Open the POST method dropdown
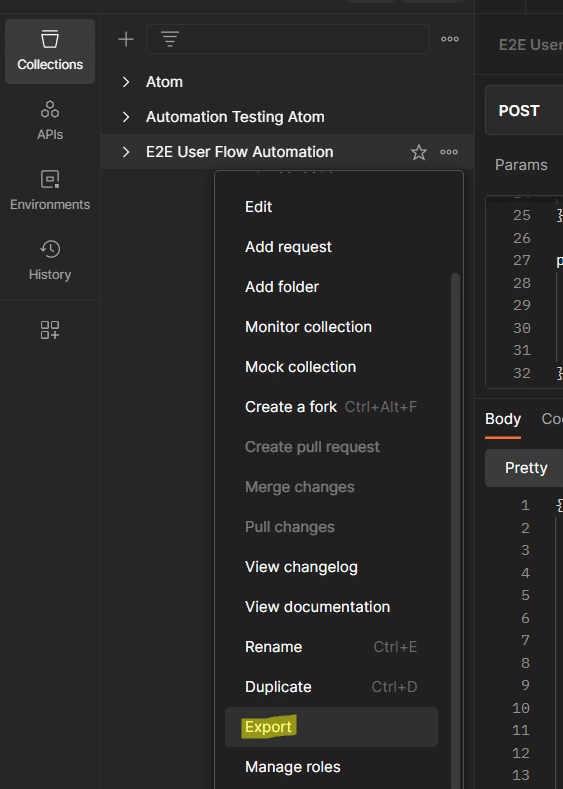 (x=524, y=111)
